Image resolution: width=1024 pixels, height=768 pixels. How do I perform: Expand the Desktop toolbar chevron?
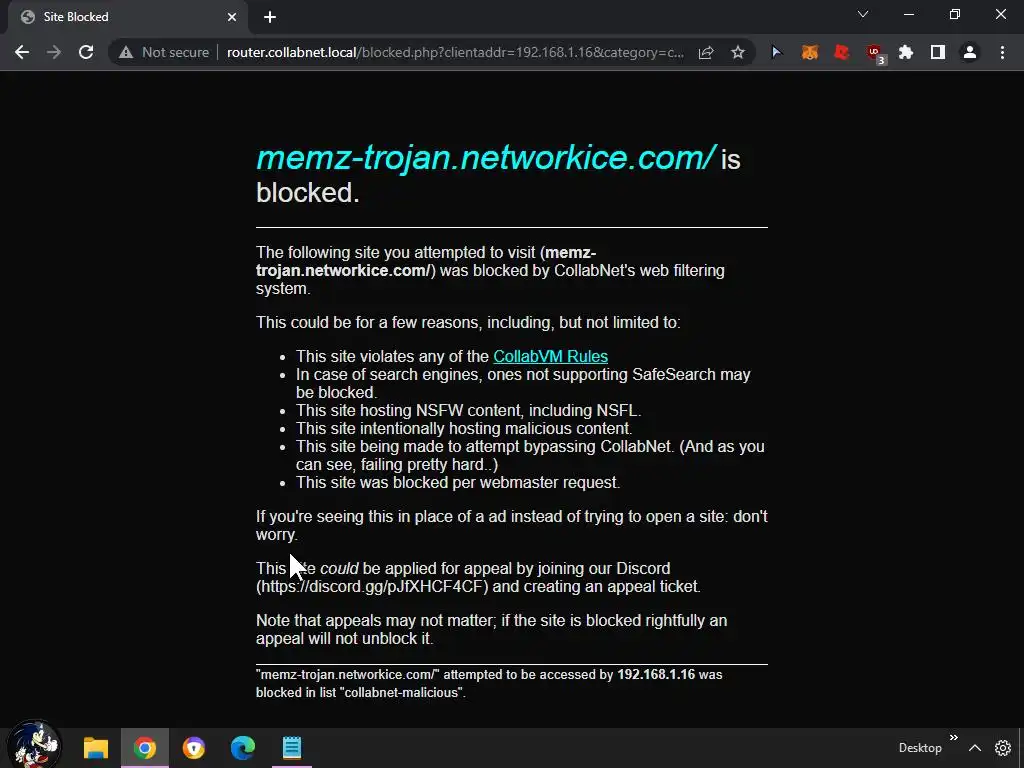tap(953, 738)
